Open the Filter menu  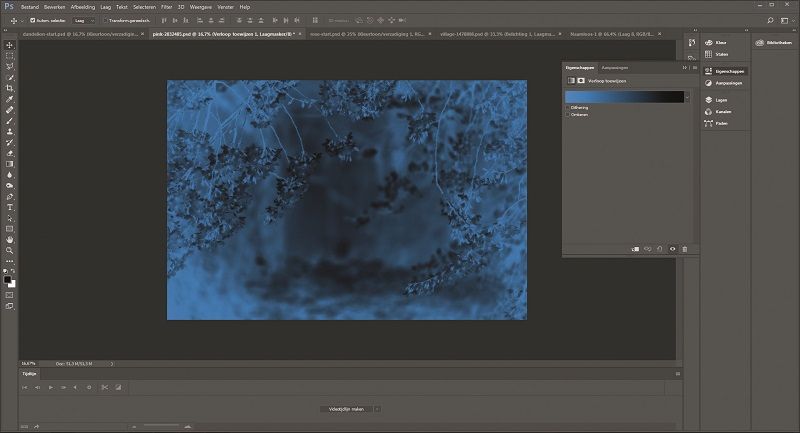[x=167, y=6]
